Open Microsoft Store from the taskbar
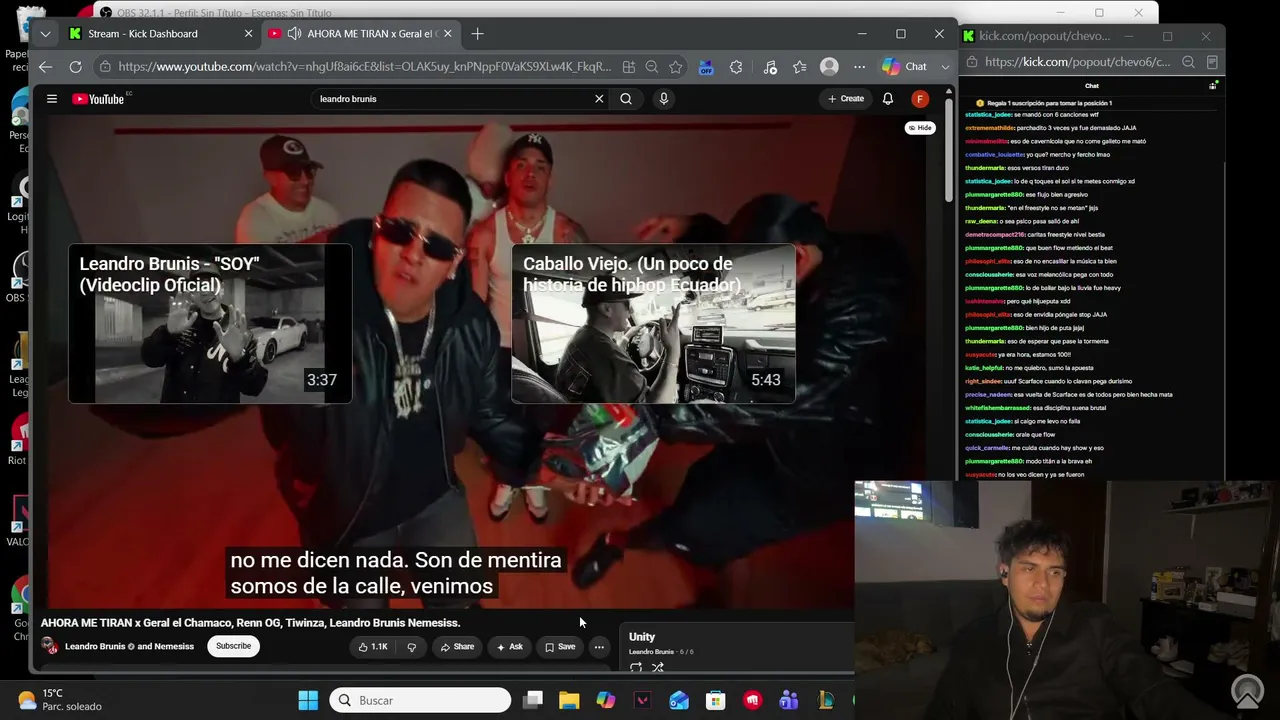 coord(715,700)
